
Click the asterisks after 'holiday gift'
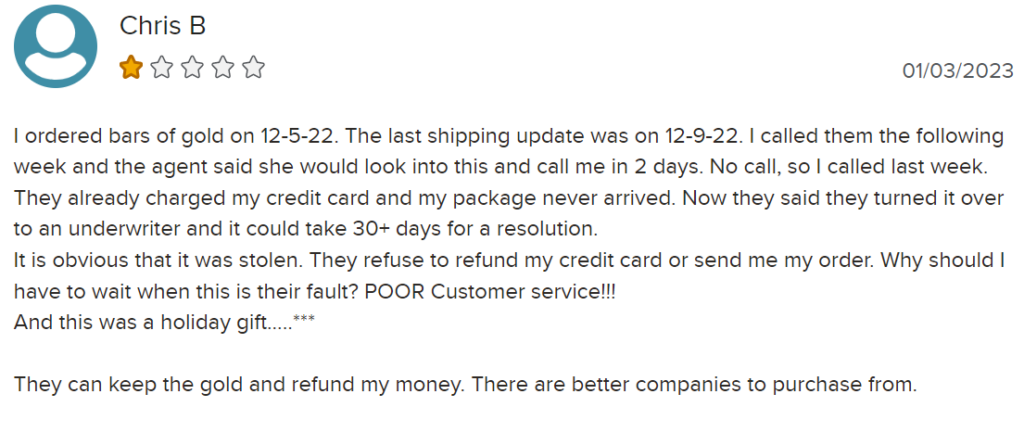click(x=304, y=318)
